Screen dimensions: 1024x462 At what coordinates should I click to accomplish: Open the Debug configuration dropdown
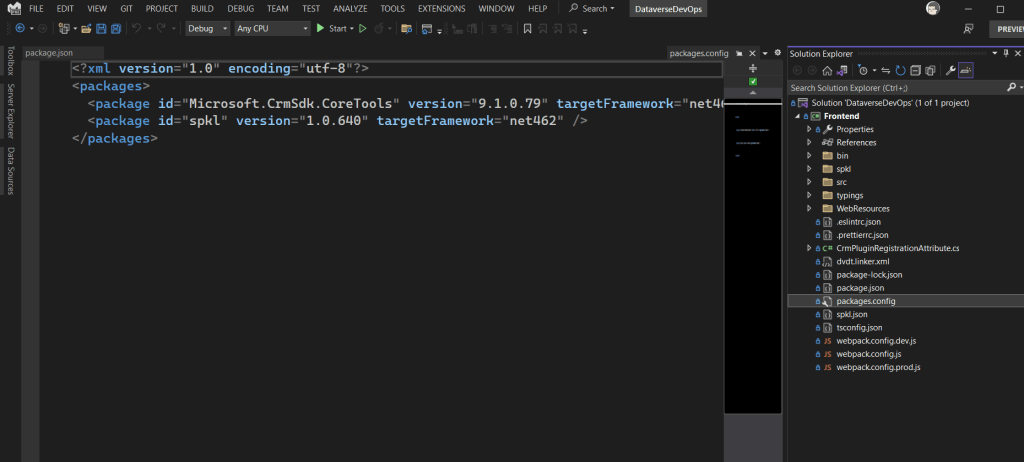tap(208, 28)
